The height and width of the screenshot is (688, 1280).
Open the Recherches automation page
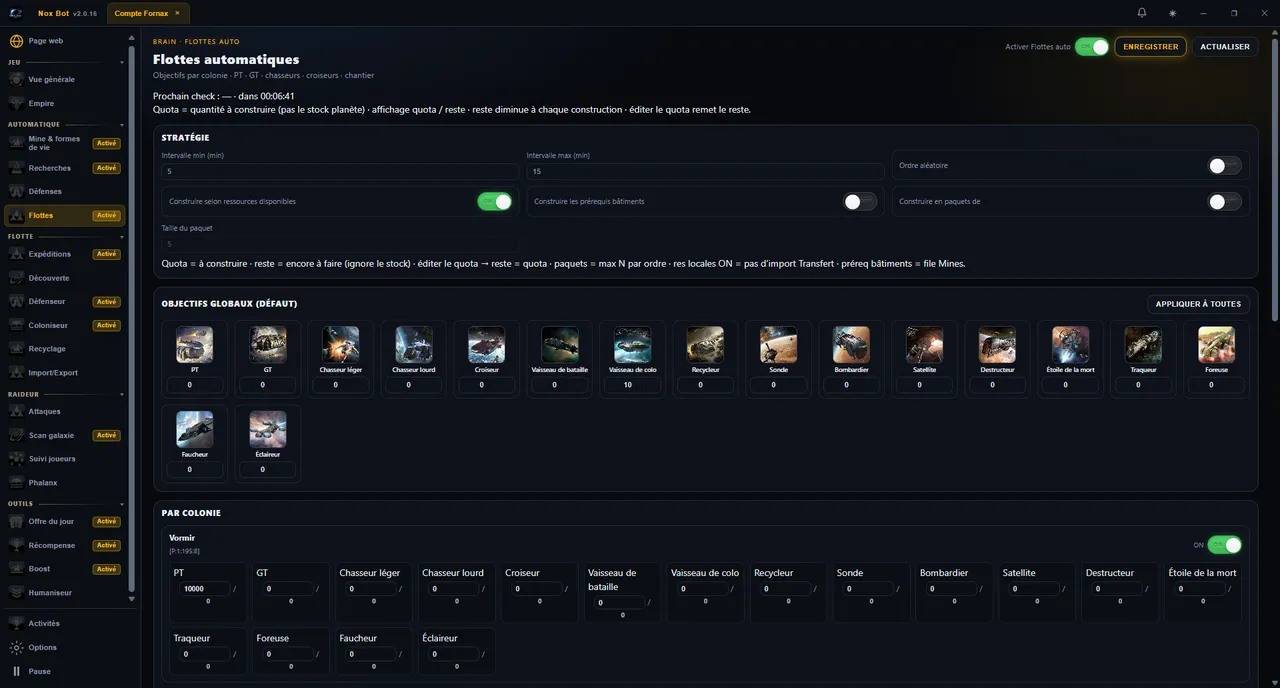click(x=65, y=168)
